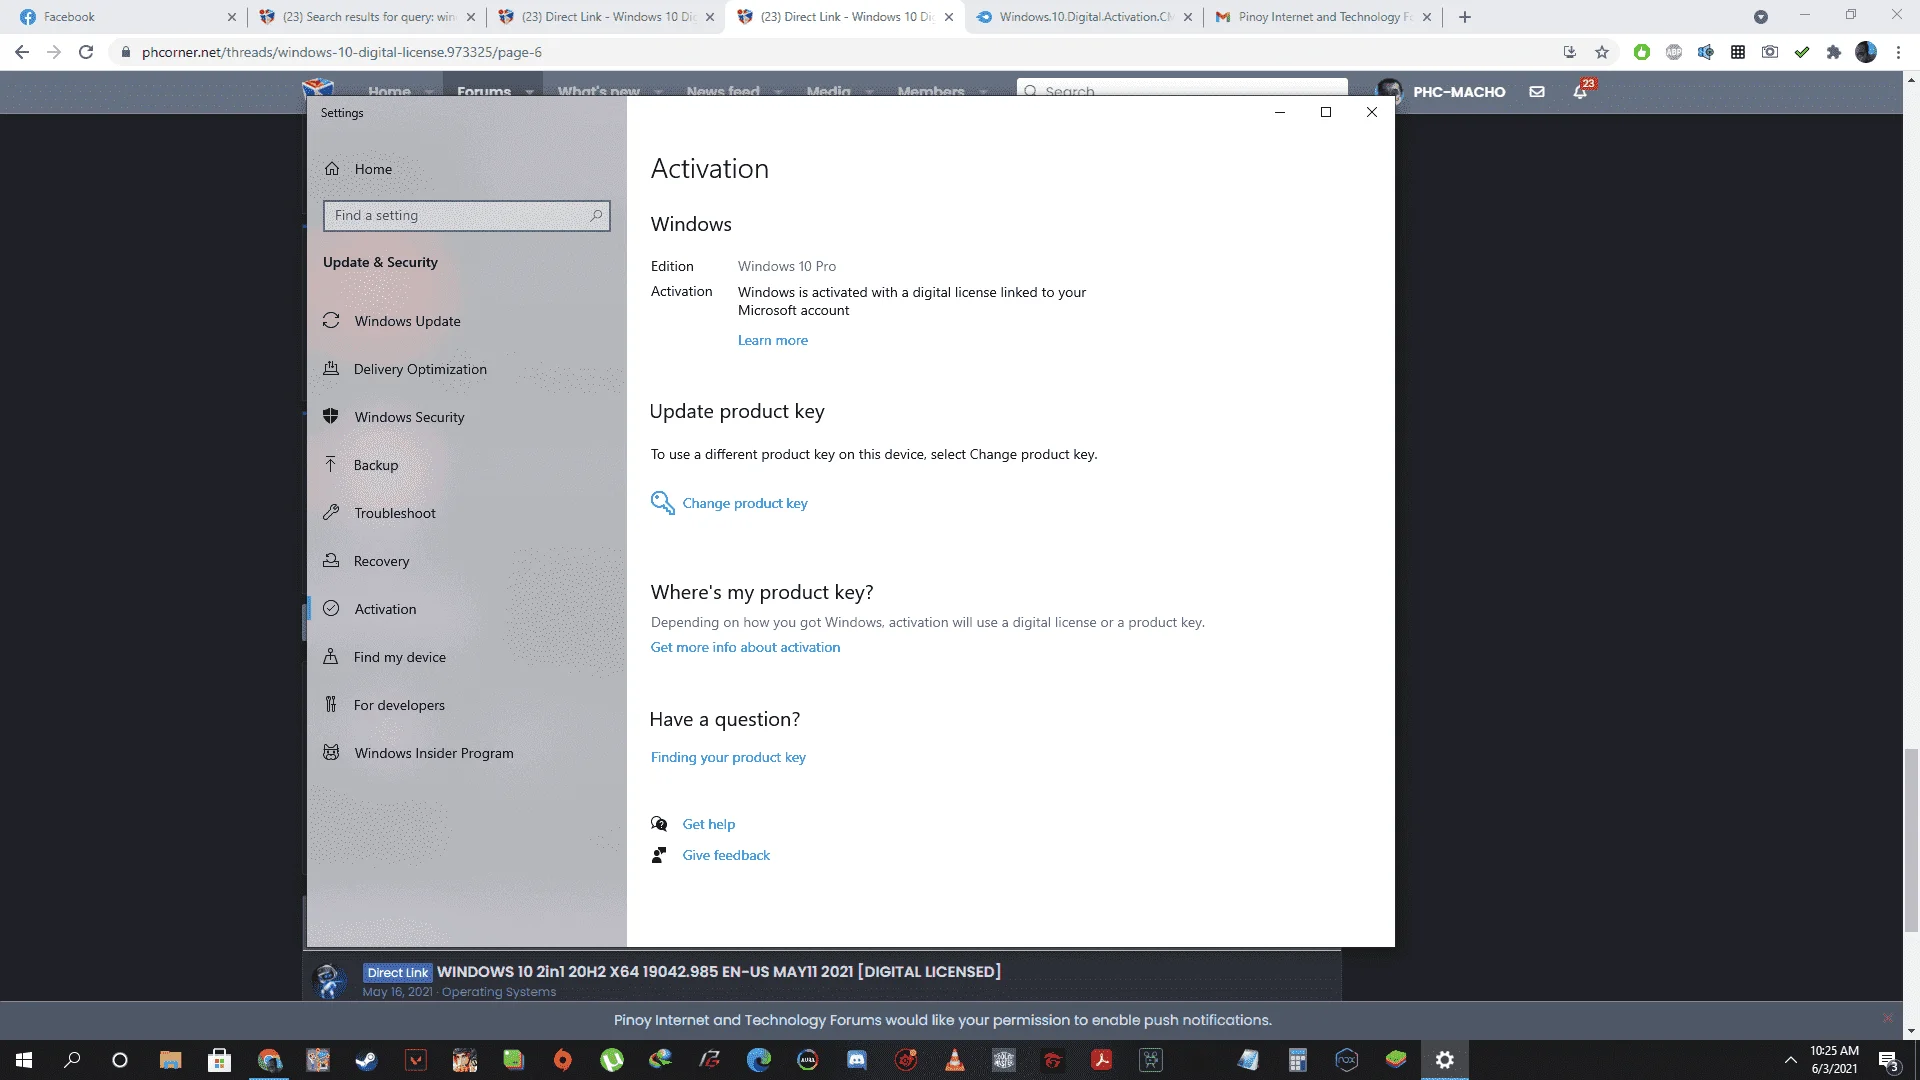Show hidden system tray icons
This screenshot has height=1080, width=1920.
[1790, 1060]
